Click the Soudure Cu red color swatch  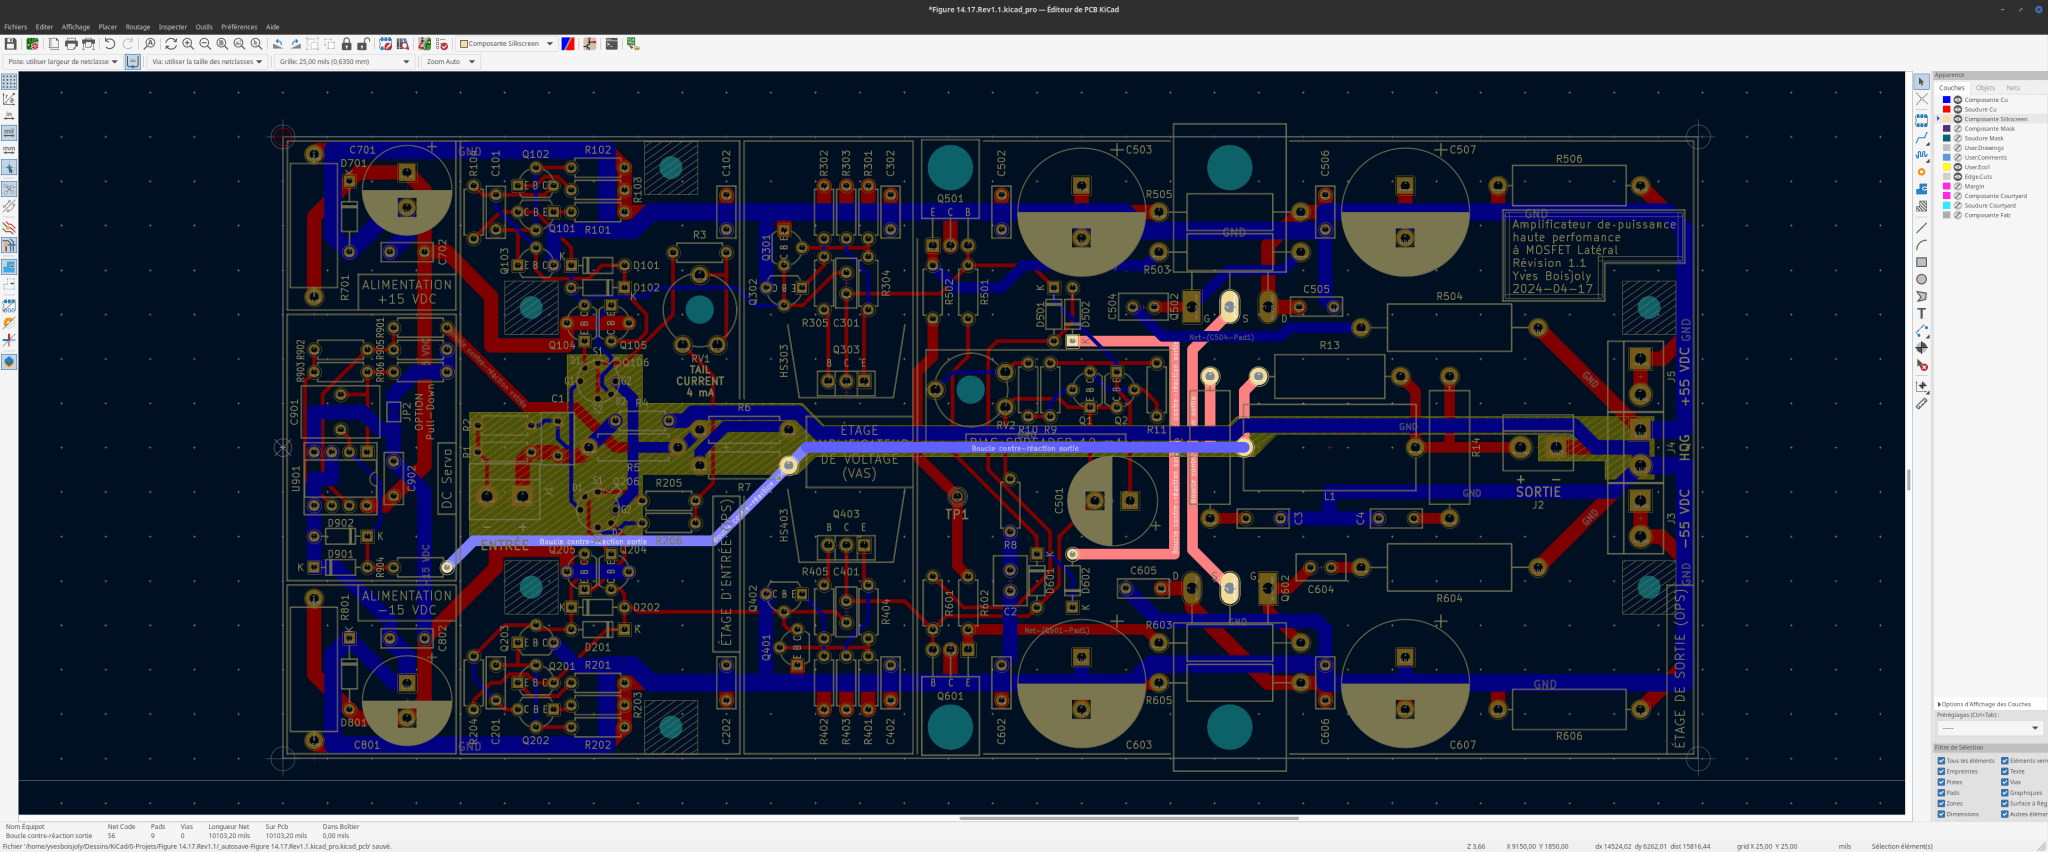1947,109
